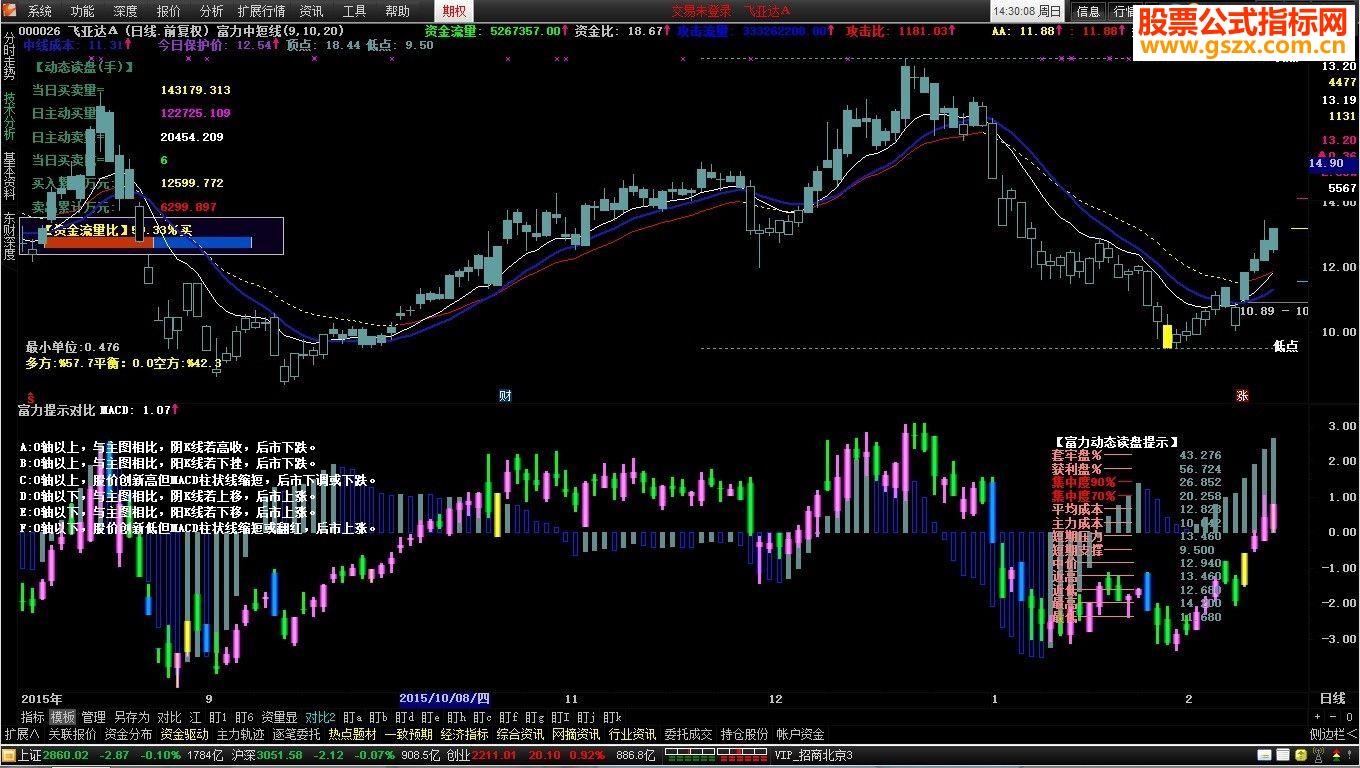Click the 上证 index value 2860.02
Image resolution: width=1360 pixels, height=768 pixels.
tap(66, 756)
